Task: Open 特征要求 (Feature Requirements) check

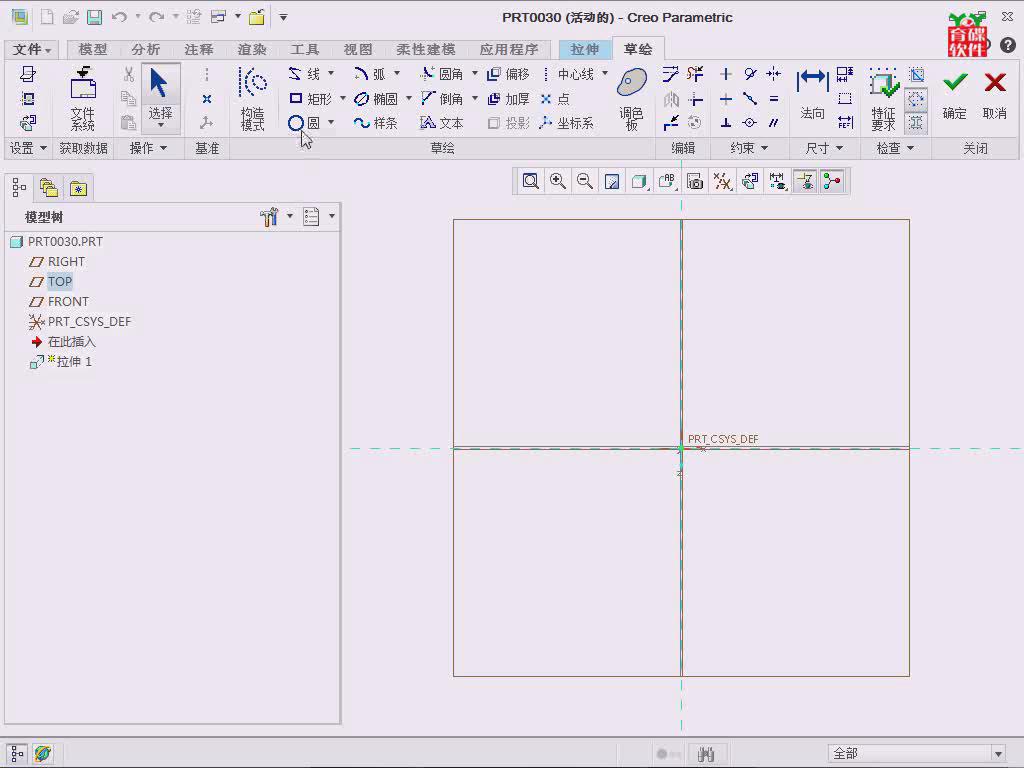Action: click(x=884, y=99)
